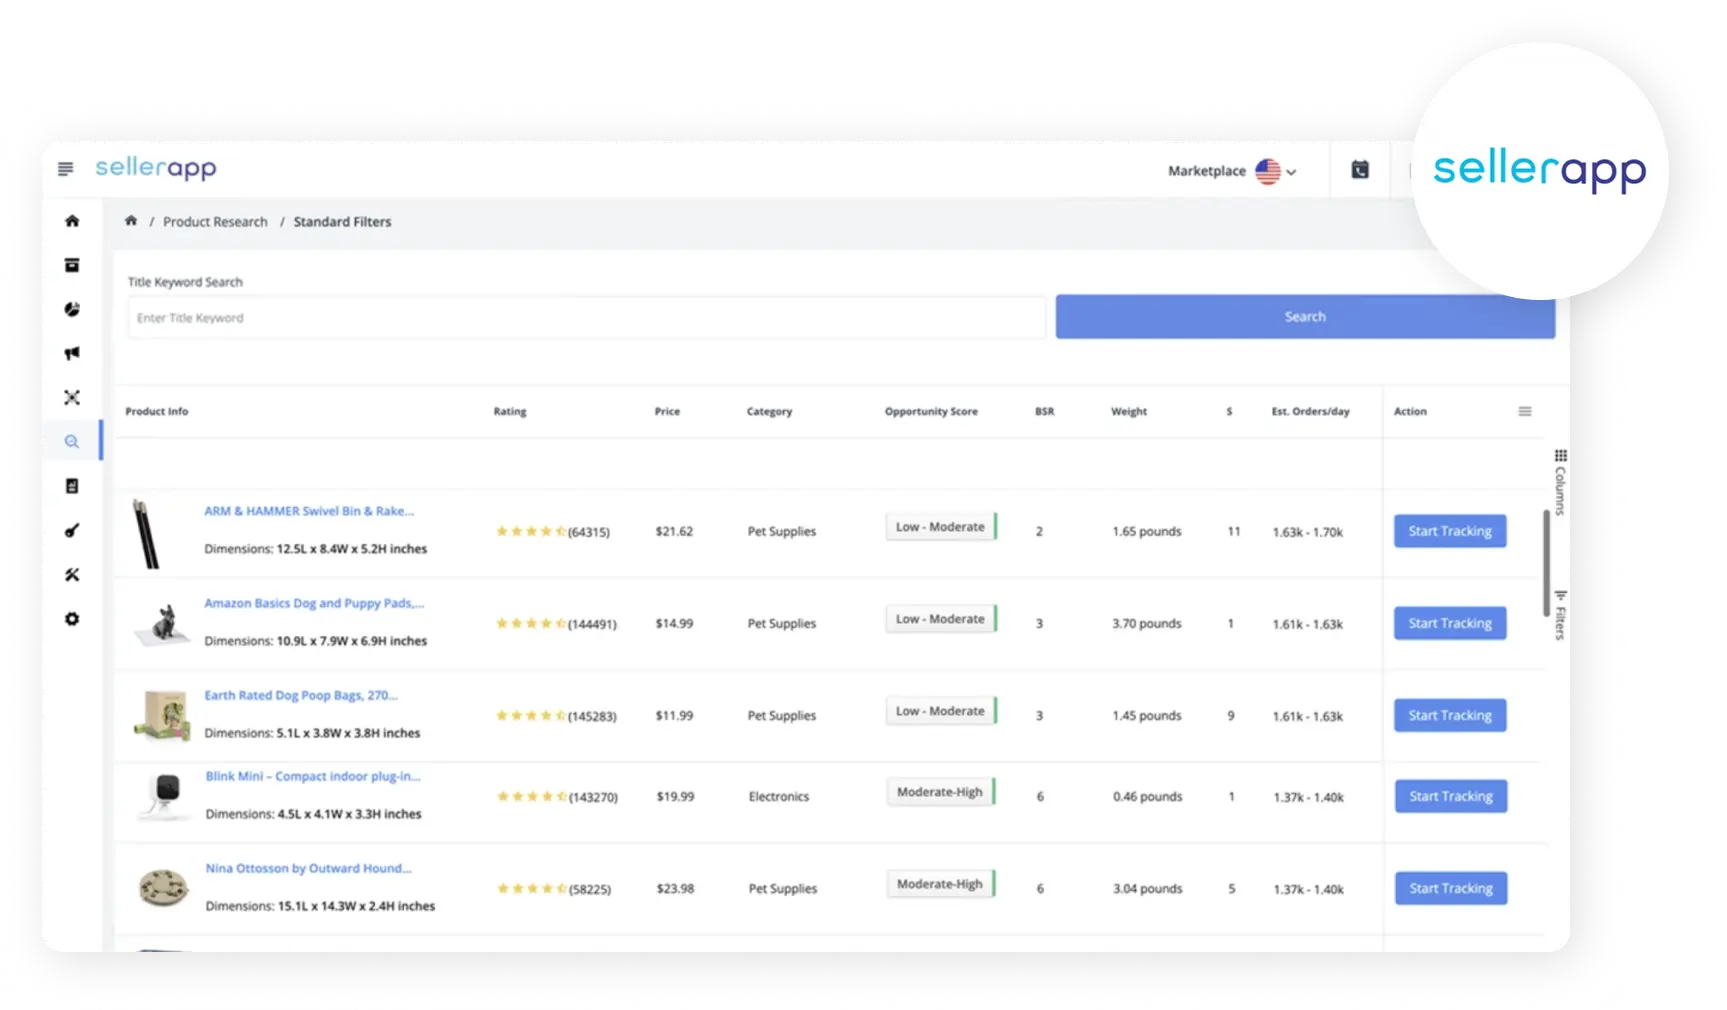1727x1010 pixels.
Task: Click the Moderate-High badge for Nina Ottosson
Action: point(941,884)
